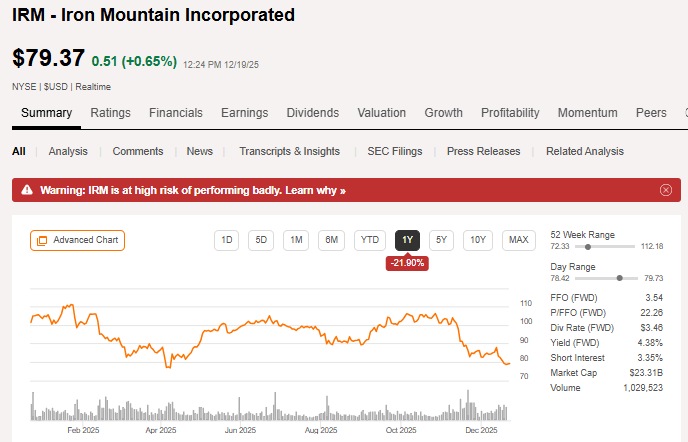
Task: Switch chart to 5D range
Action: [x=261, y=240]
